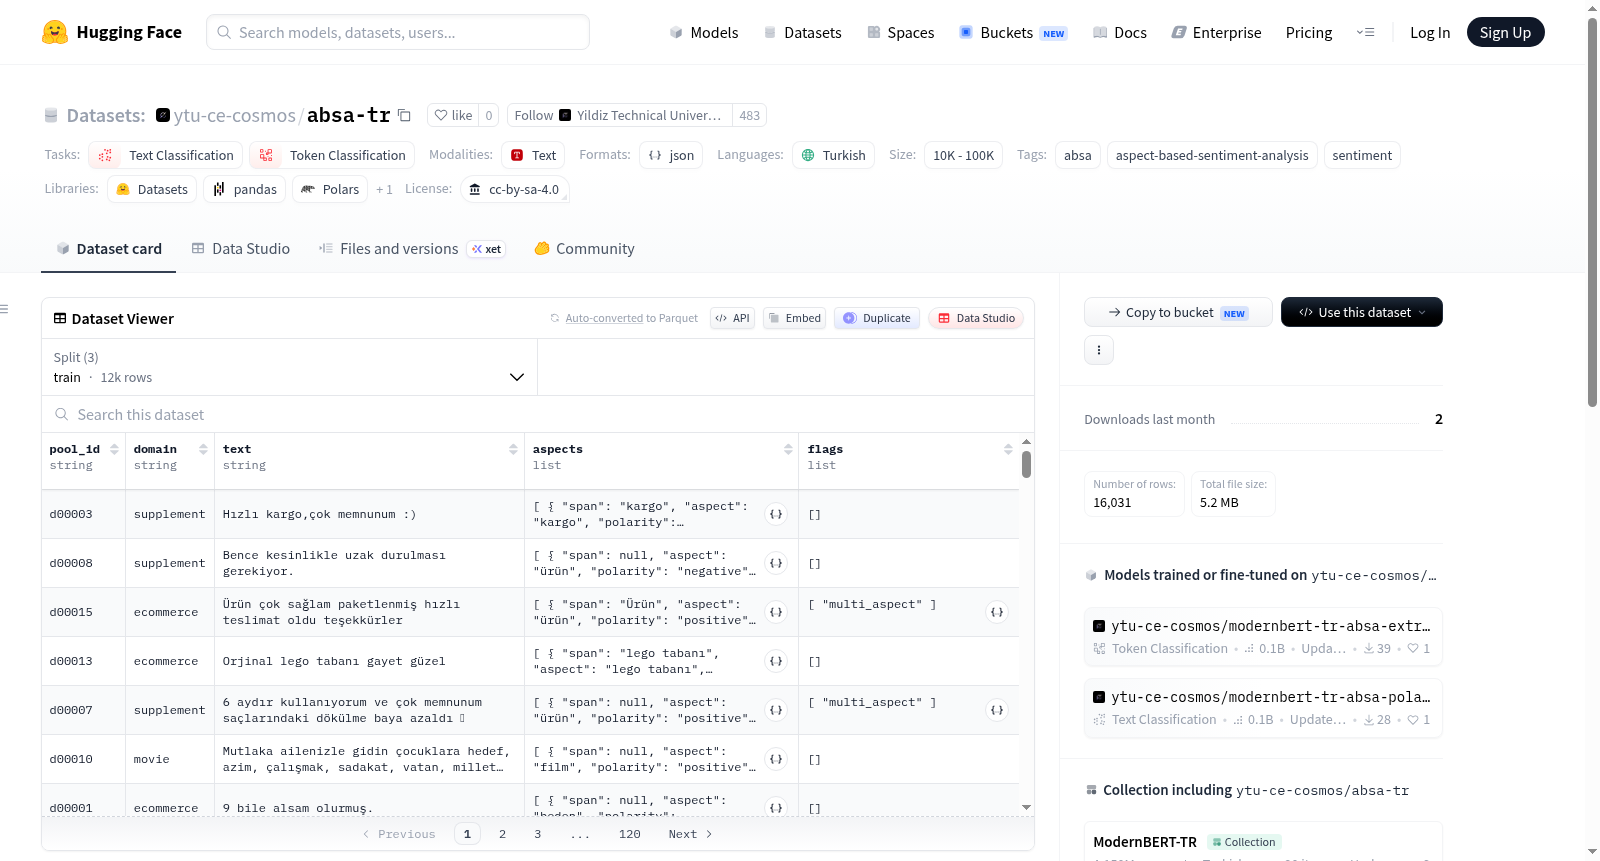Open the three-dot more options button

(x=1099, y=350)
